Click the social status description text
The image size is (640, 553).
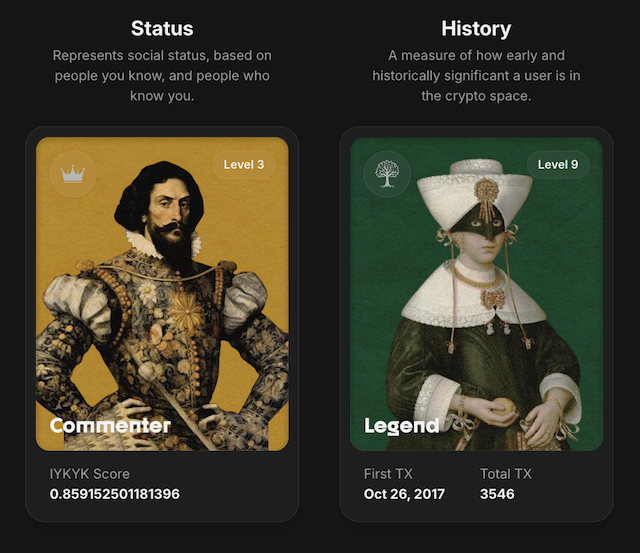[x=162, y=75]
